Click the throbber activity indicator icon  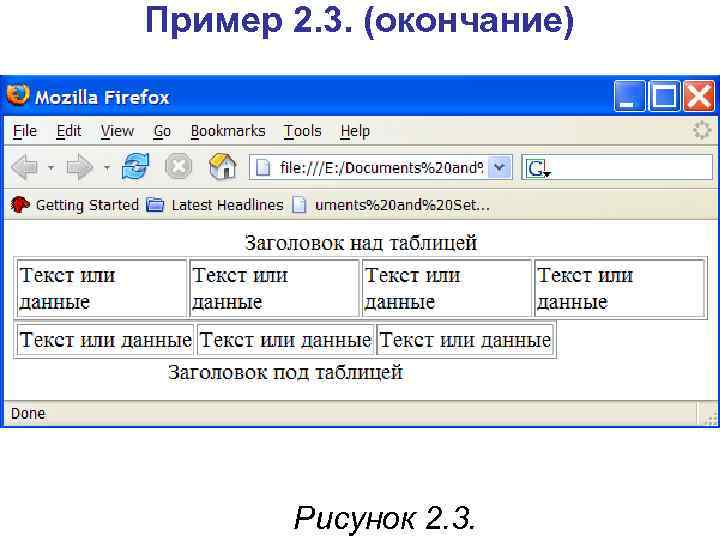coord(702,130)
